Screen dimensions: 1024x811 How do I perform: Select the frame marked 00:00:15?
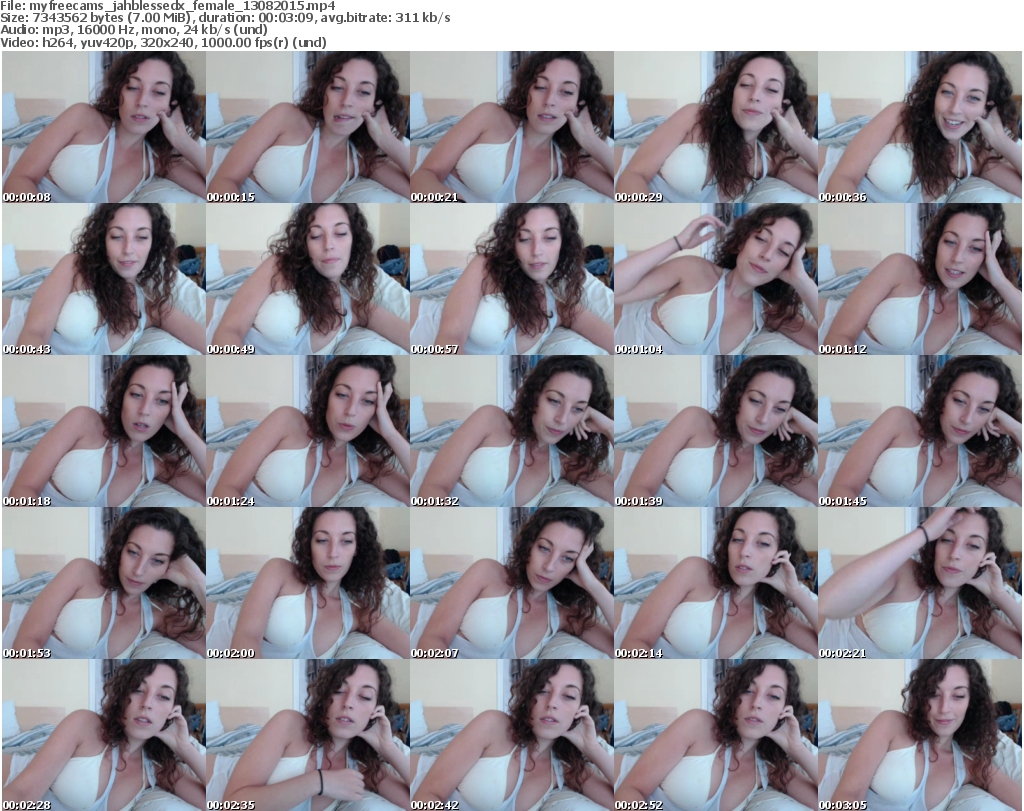[x=307, y=127]
